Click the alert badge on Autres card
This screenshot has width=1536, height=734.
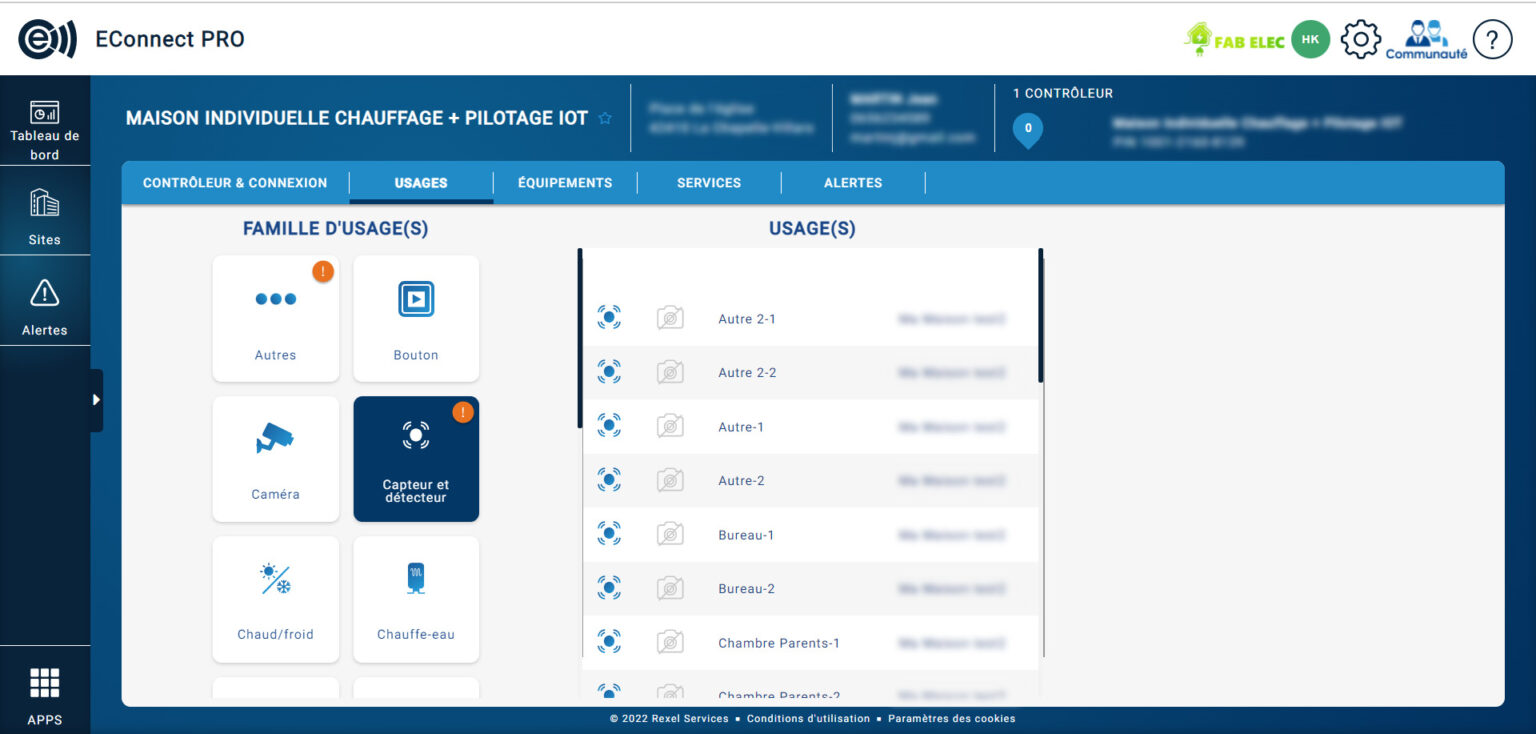(x=323, y=271)
